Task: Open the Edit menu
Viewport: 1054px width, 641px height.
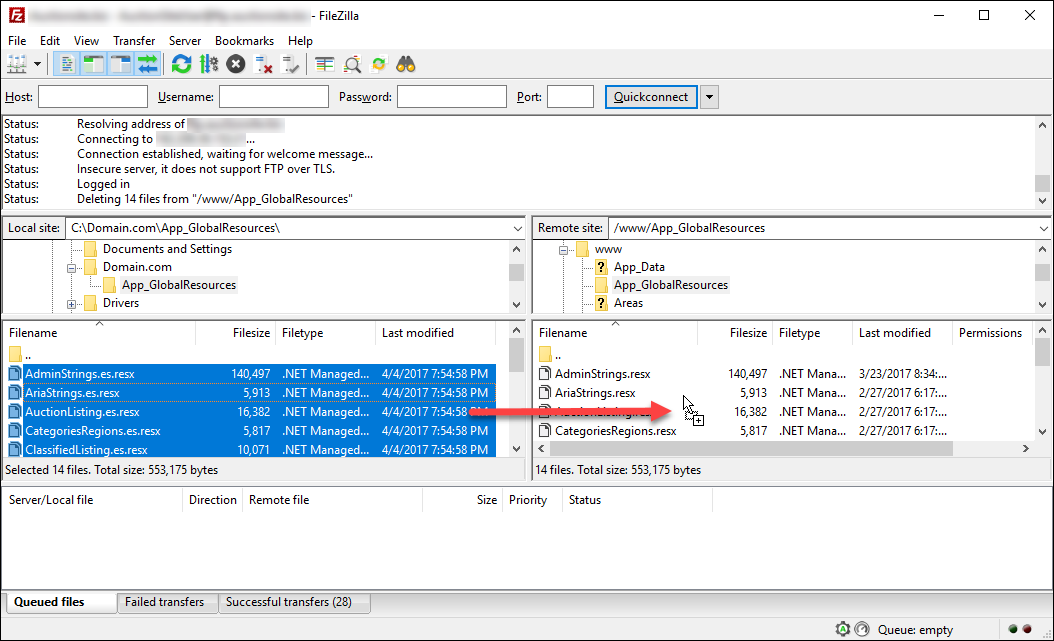Action: 50,41
